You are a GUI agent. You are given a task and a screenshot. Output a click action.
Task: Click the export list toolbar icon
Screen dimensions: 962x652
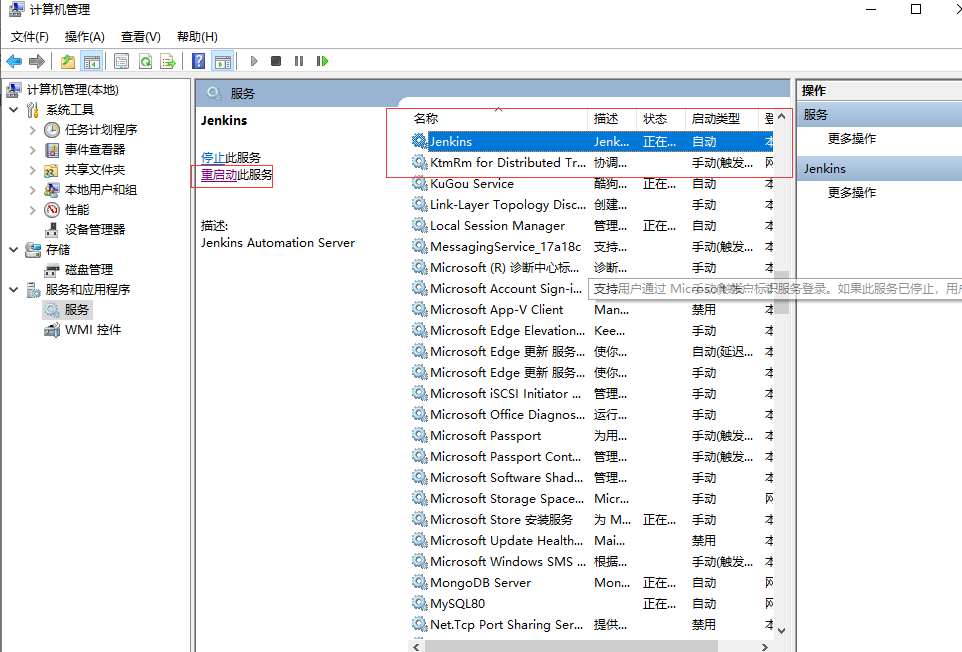click(167, 61)
